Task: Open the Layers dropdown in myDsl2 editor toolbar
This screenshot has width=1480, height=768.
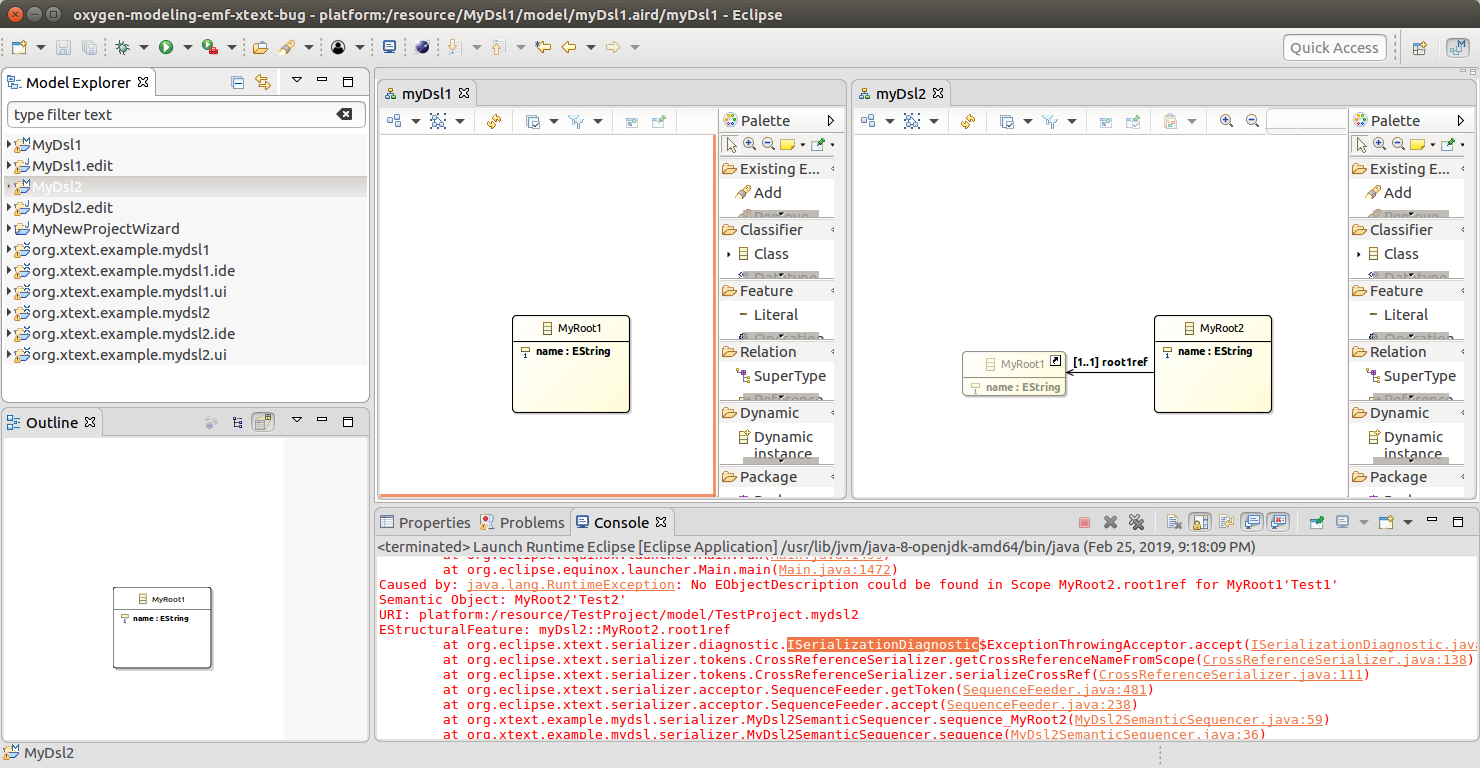Action: click(1028, 121)
